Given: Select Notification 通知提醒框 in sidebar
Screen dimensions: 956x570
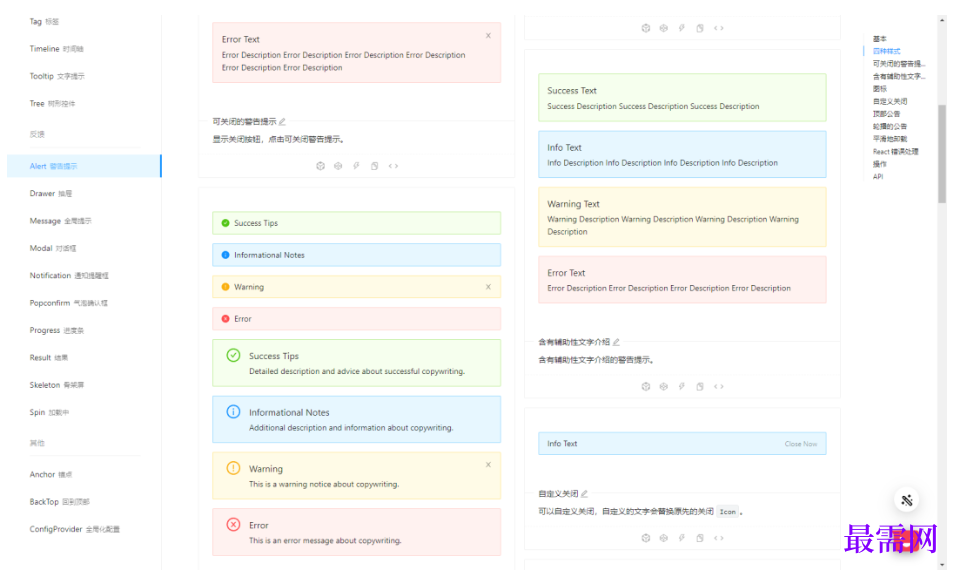Looking at the screenshot, I should (68, 275).
